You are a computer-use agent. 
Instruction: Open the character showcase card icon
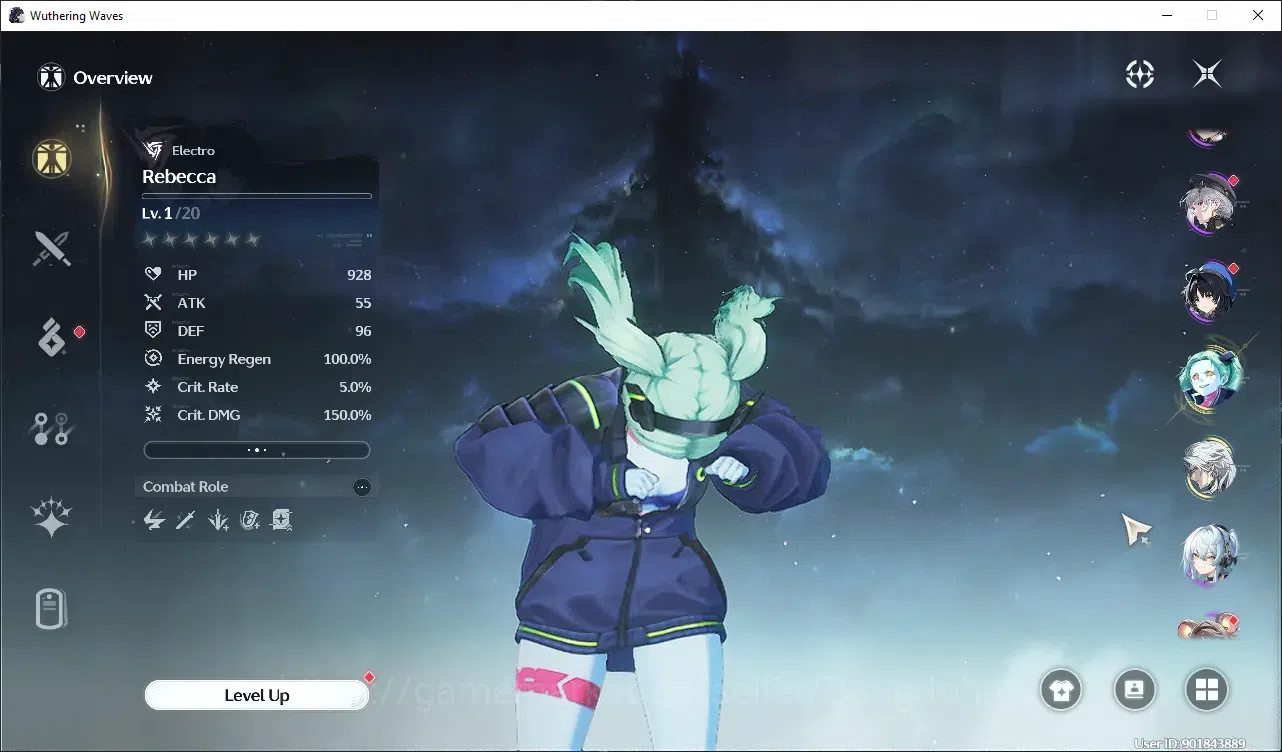click(x=1134, y=689)
